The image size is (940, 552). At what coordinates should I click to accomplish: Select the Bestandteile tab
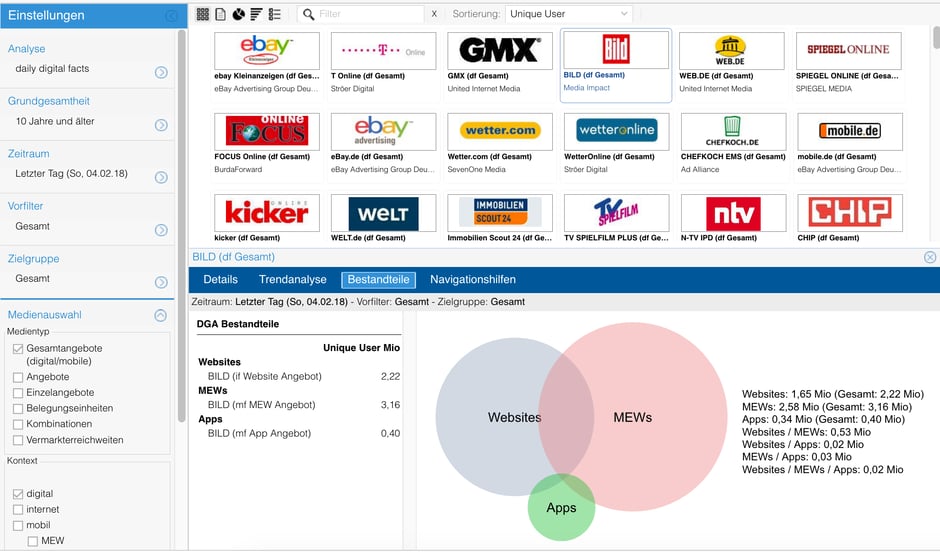tap(378, 280)
